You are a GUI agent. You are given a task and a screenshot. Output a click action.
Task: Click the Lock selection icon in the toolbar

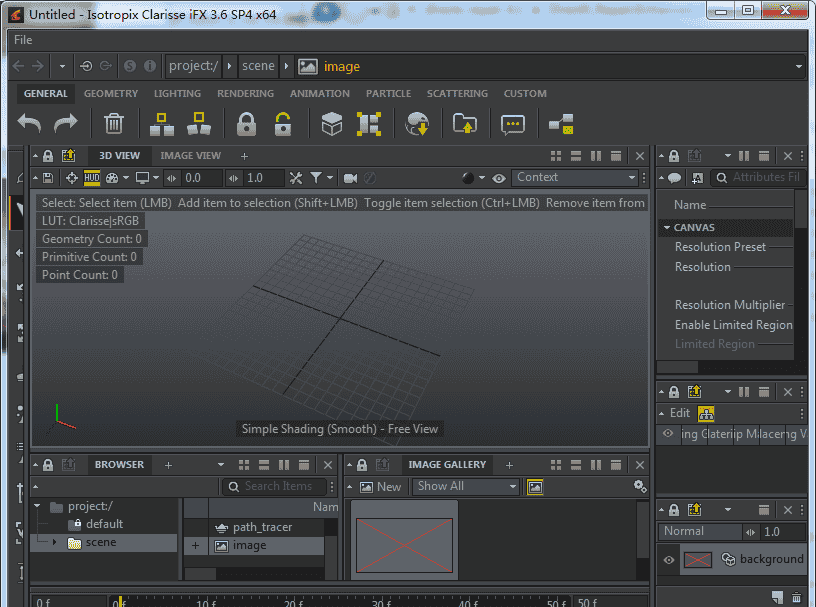click(x=247, y=124)
